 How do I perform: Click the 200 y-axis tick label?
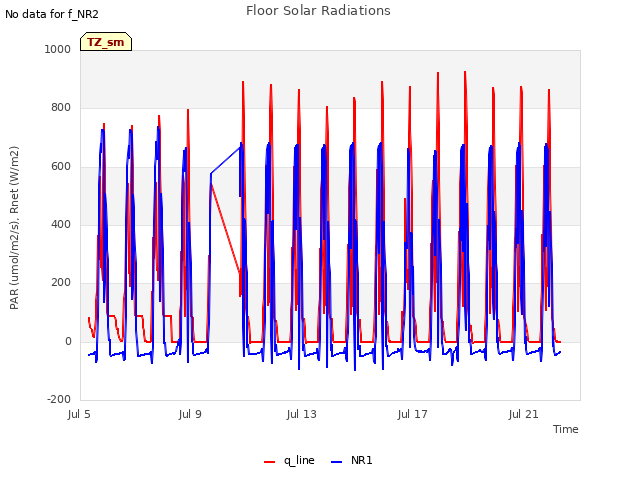[x=61, y=282]
